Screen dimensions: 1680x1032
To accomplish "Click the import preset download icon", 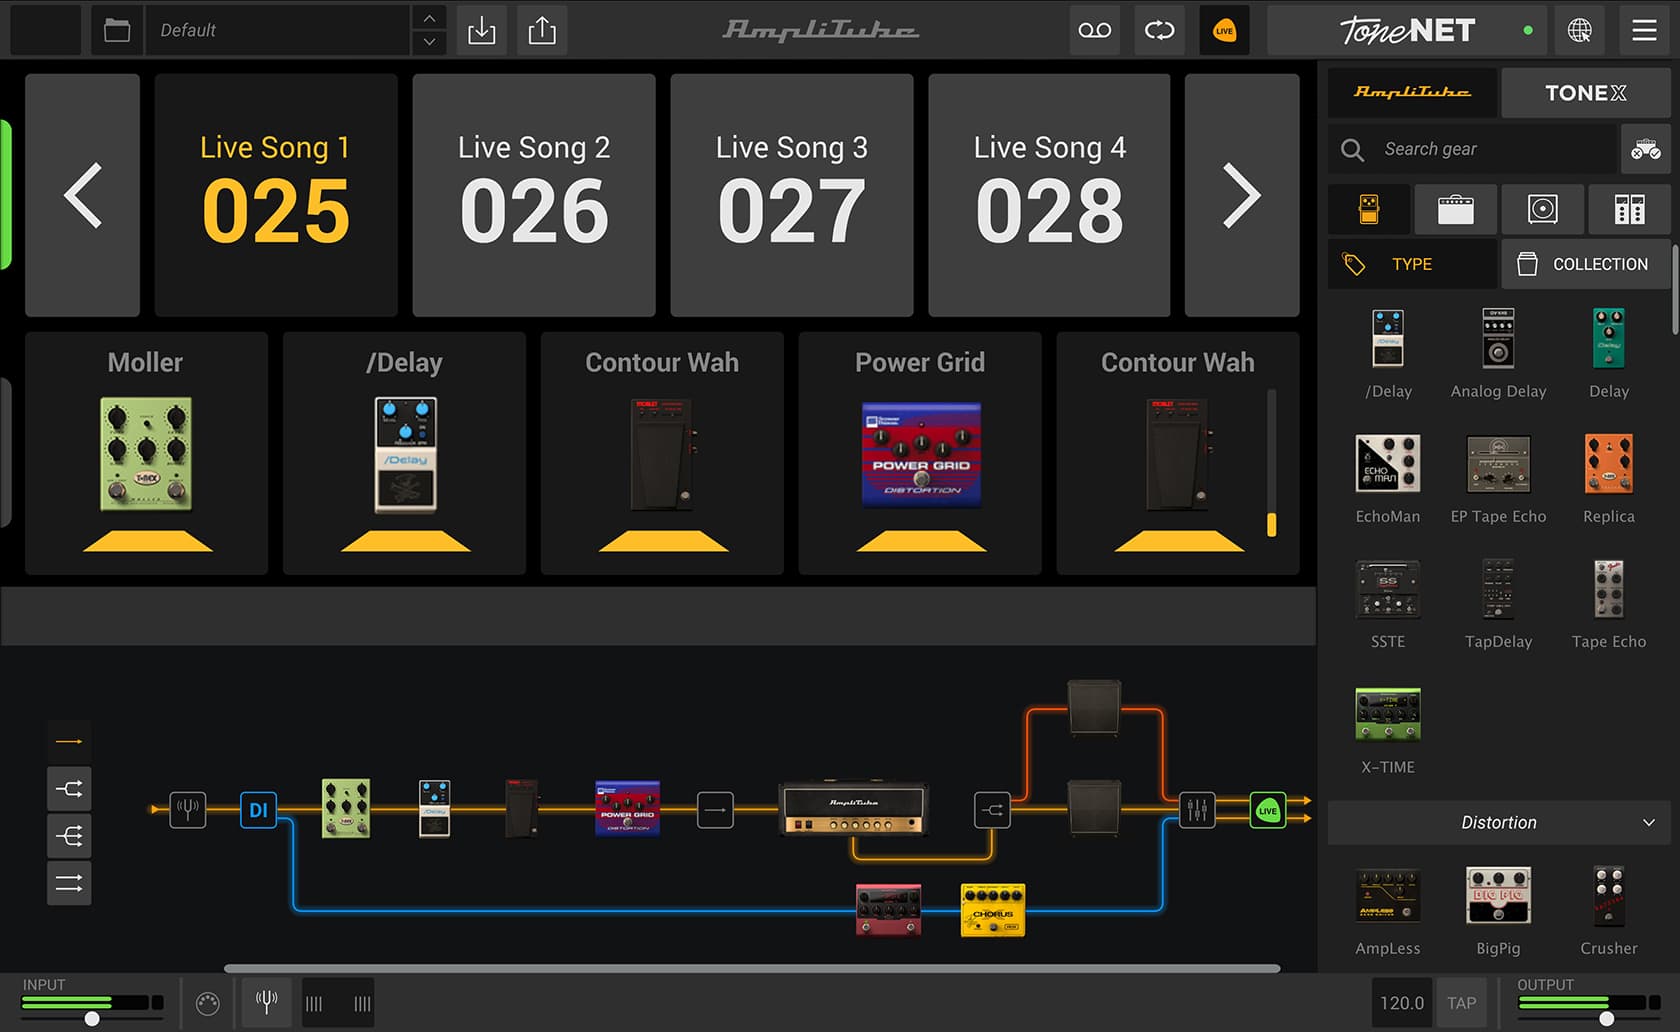I will (x=482, y=30).
